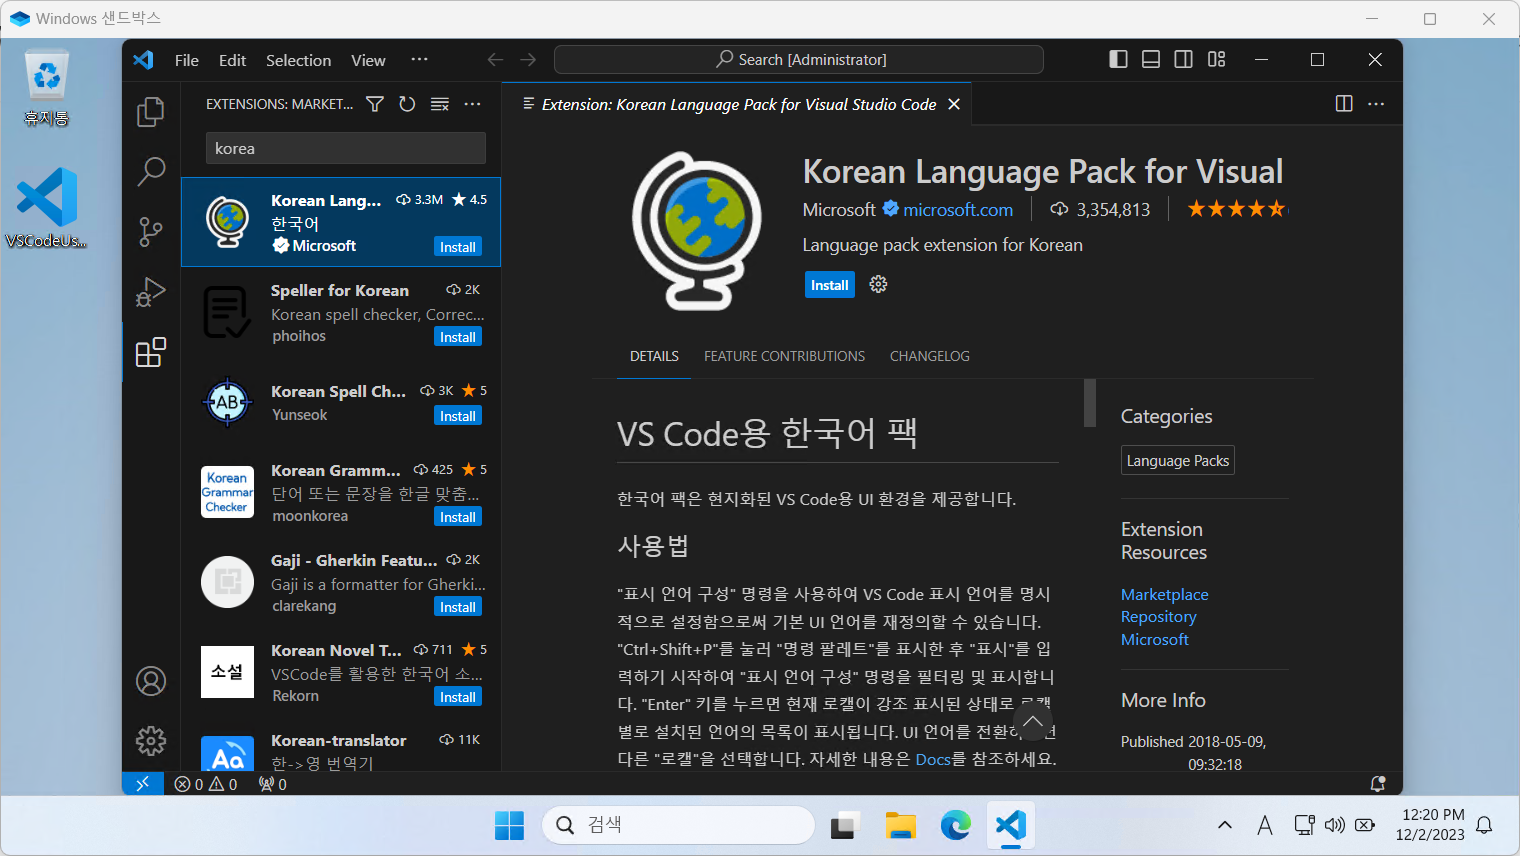
Task: Toggle secondary side bar layout icon
Action: (x=1184, y=60)
